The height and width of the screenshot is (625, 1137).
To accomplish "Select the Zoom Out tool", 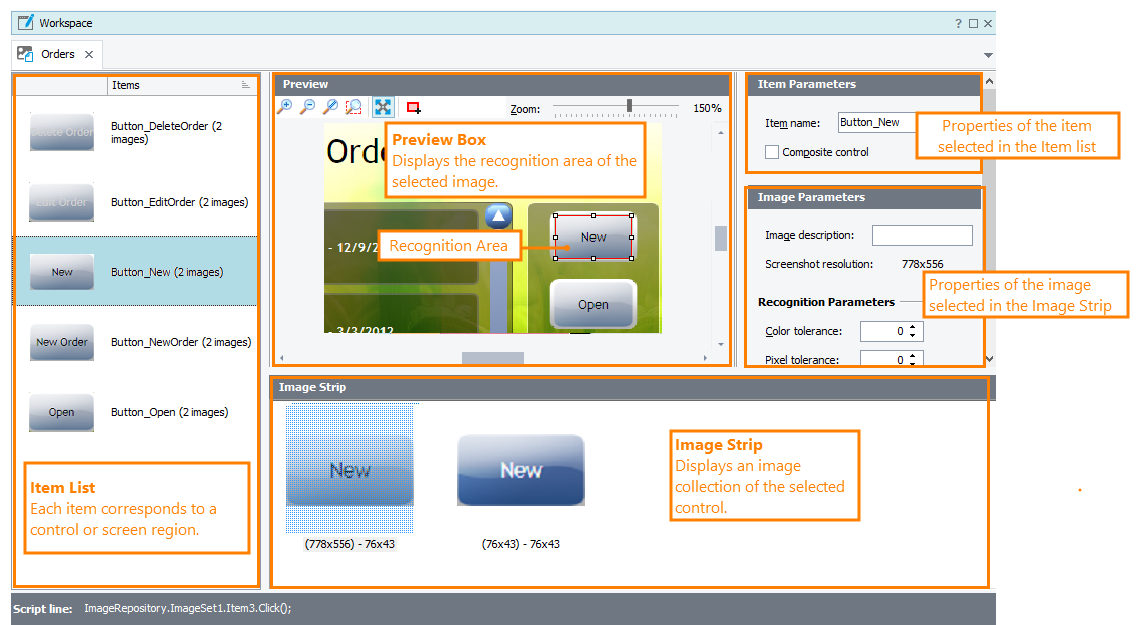I will click(x=307, y=107).
